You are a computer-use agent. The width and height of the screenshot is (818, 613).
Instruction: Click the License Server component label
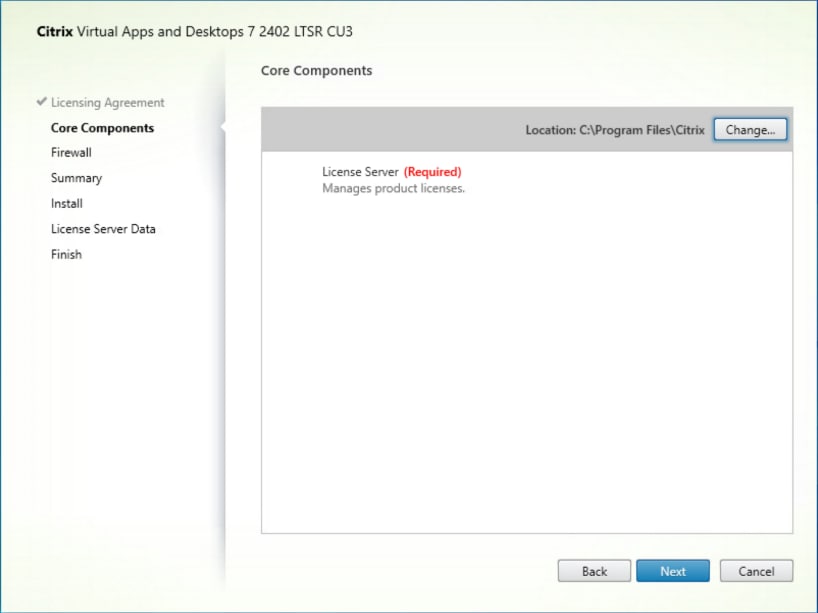tap(360, 172)
